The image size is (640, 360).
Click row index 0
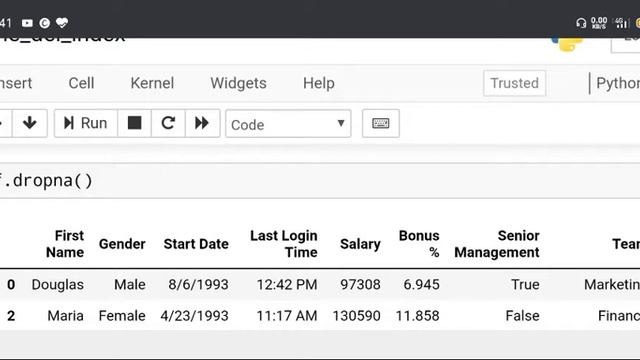[x=11, y=284]
